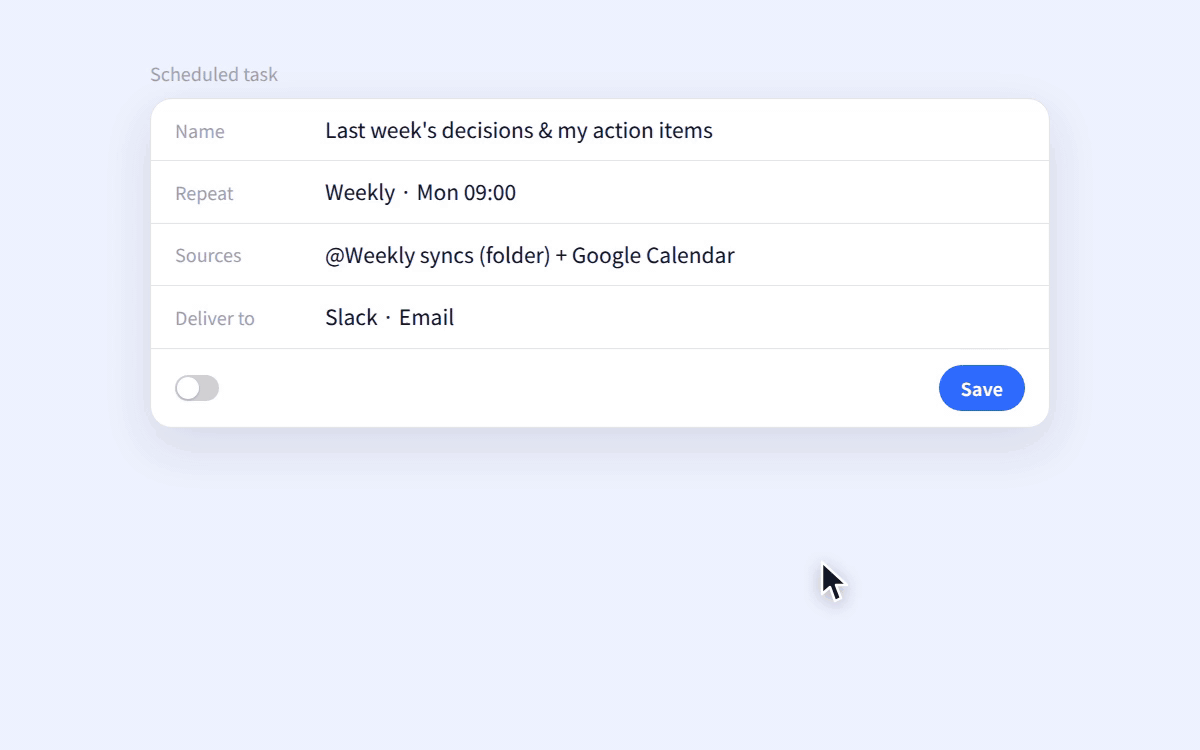Click the Repeat field label
This screenshot has width=1200, height=750.
tap(204, 194)
